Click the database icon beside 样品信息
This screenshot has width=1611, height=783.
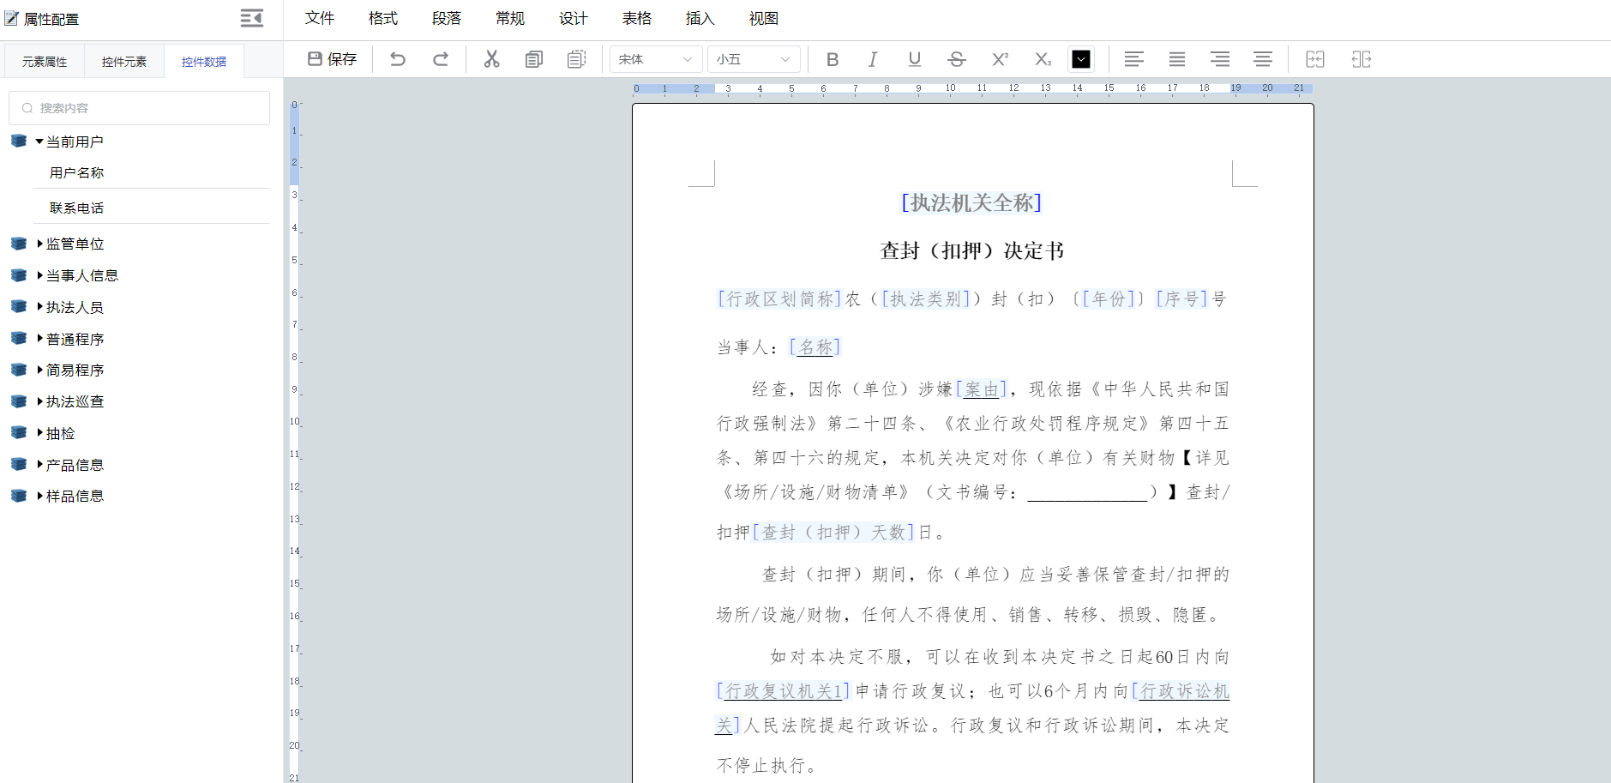(x=18, y=495)
